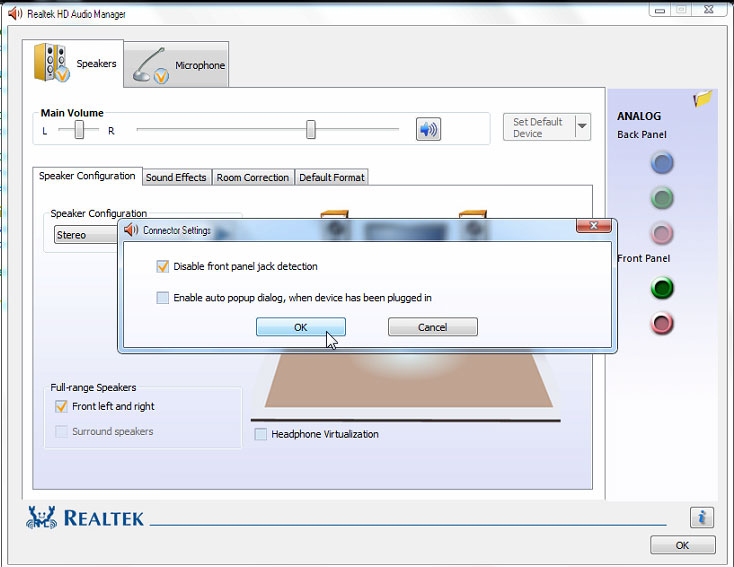Screen dimensions: 734x567
Task: Open the Speaker Configuration Stereo dropdown
Action: [x=86, y=235]
